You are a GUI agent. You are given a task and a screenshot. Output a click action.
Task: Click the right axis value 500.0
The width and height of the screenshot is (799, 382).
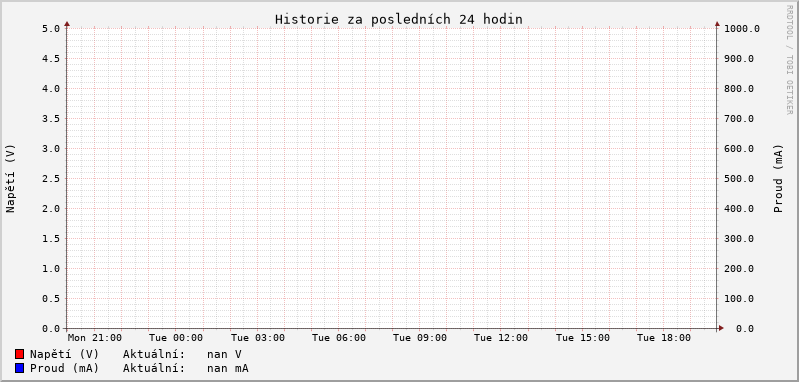[x=738, y=179]
